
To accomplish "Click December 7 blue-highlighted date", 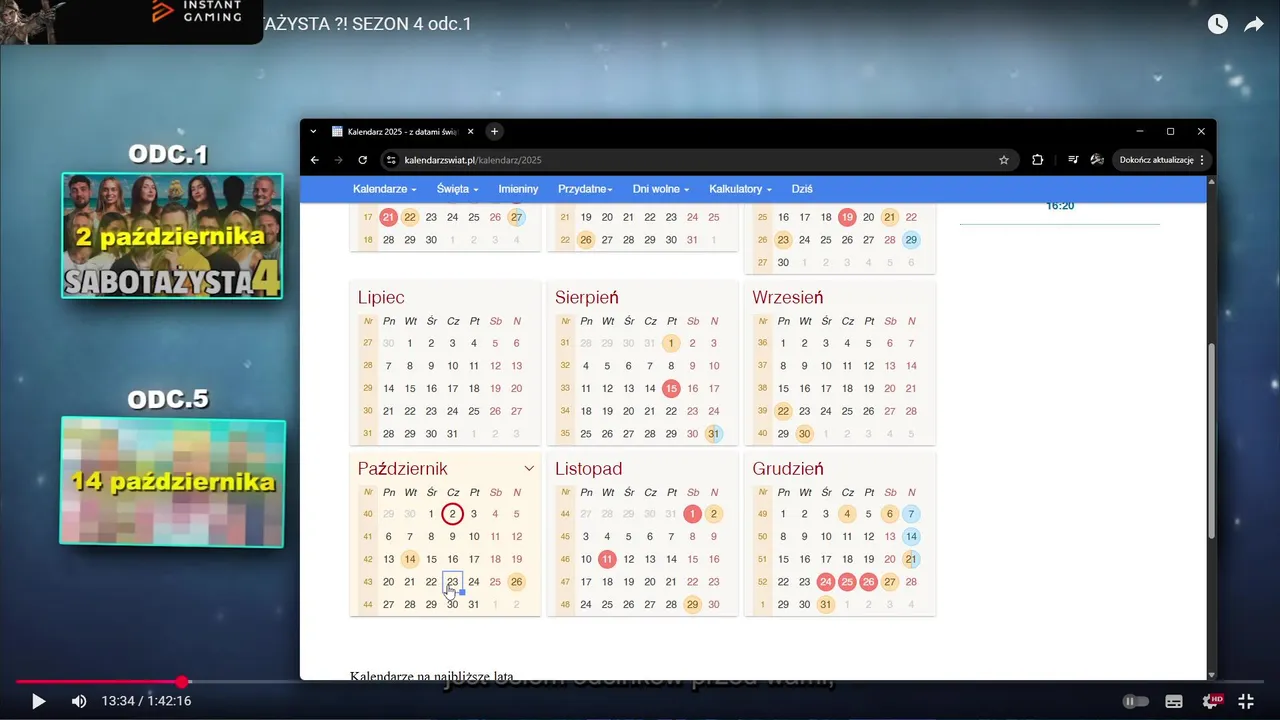I will pos(911,514).
